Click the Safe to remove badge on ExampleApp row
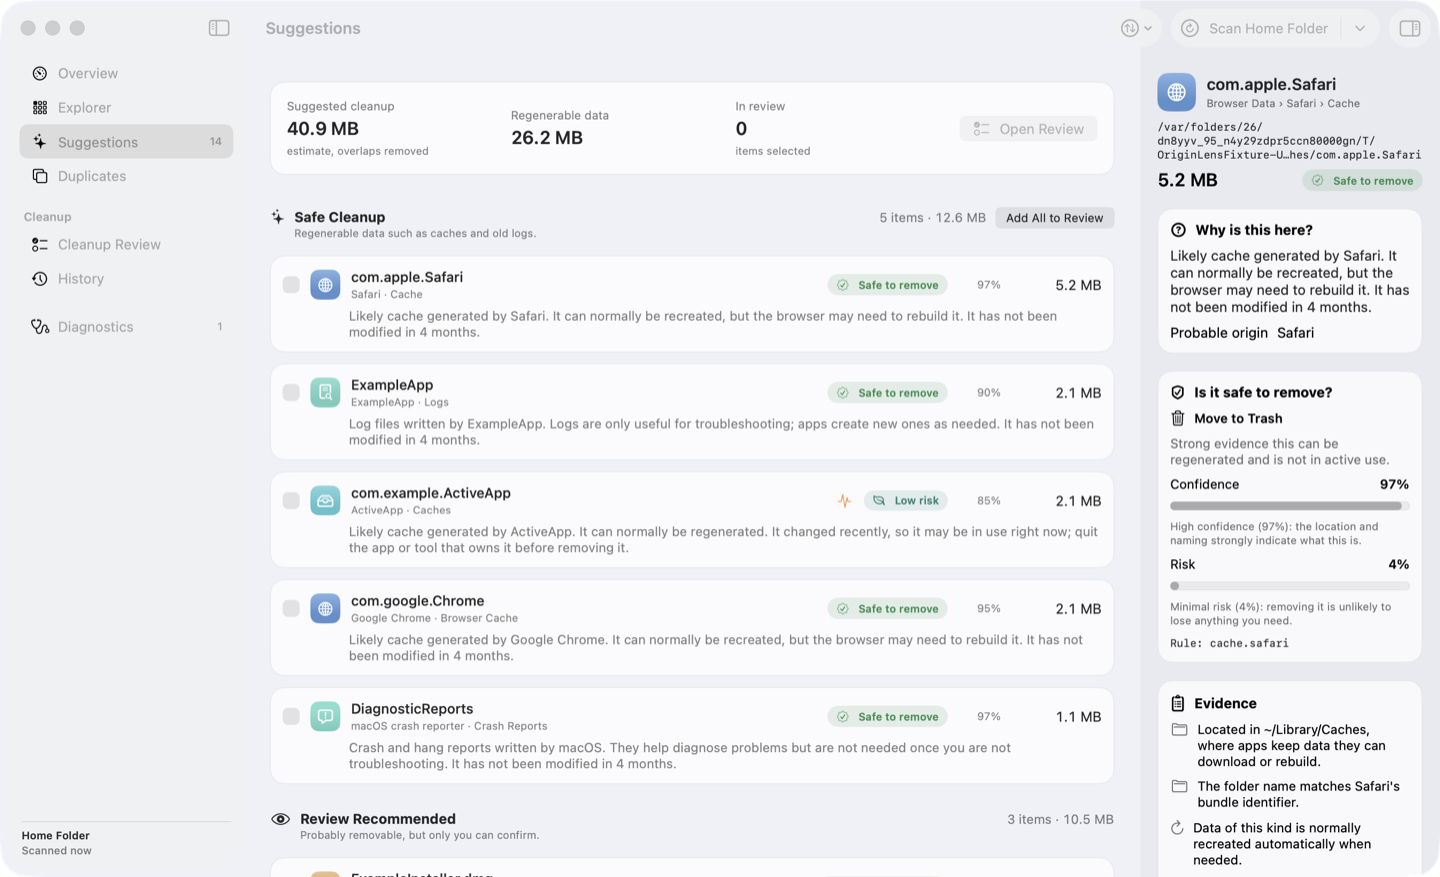Image resolution: width=1440 pixels, height=877 pixels. 887,393
